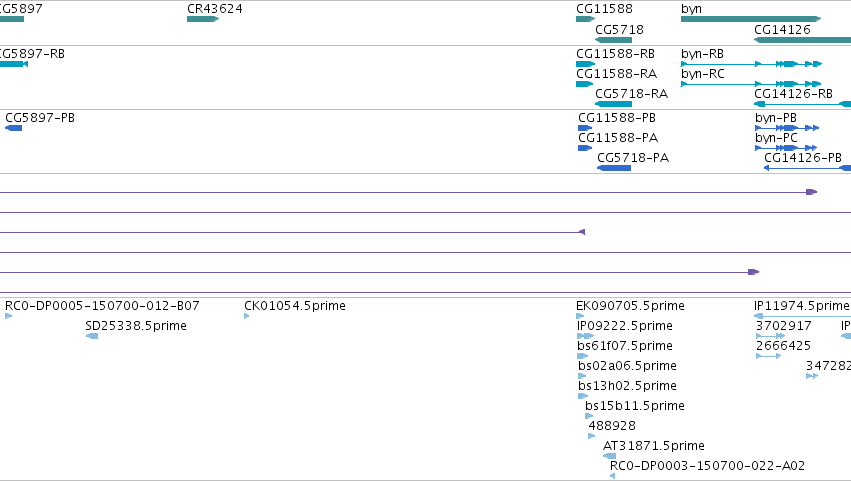Select the EK090705.5prime EST label
This screenshot has height=481, width=851.
click(630, 306)
